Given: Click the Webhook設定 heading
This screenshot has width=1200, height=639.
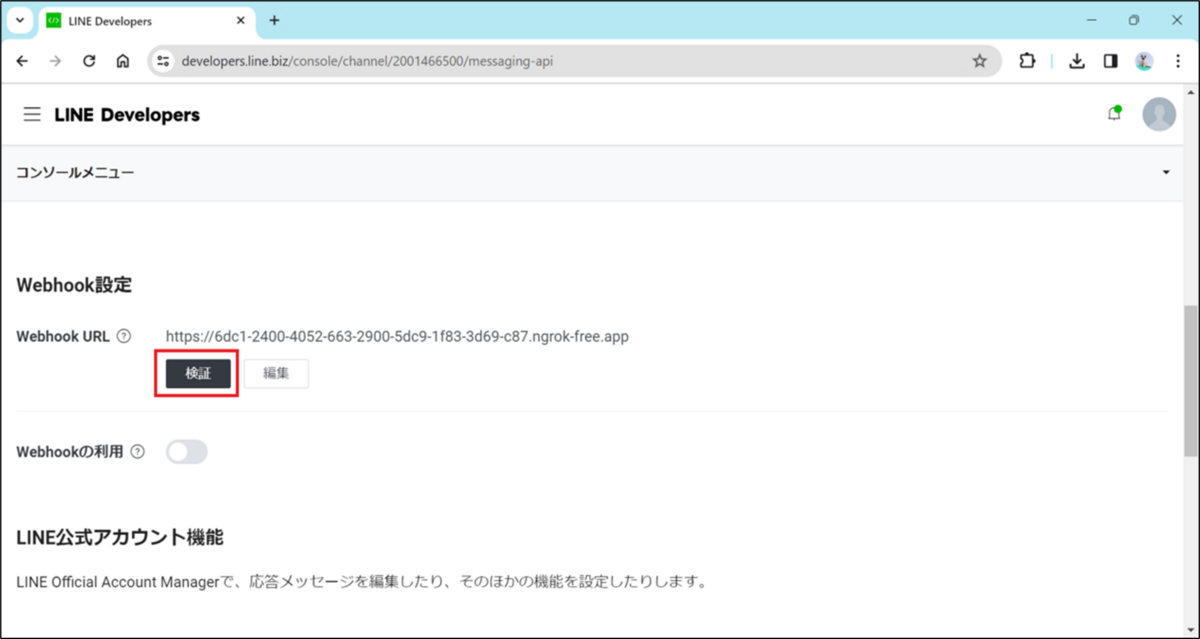Looking at the screenshot, I should point(74,285).
